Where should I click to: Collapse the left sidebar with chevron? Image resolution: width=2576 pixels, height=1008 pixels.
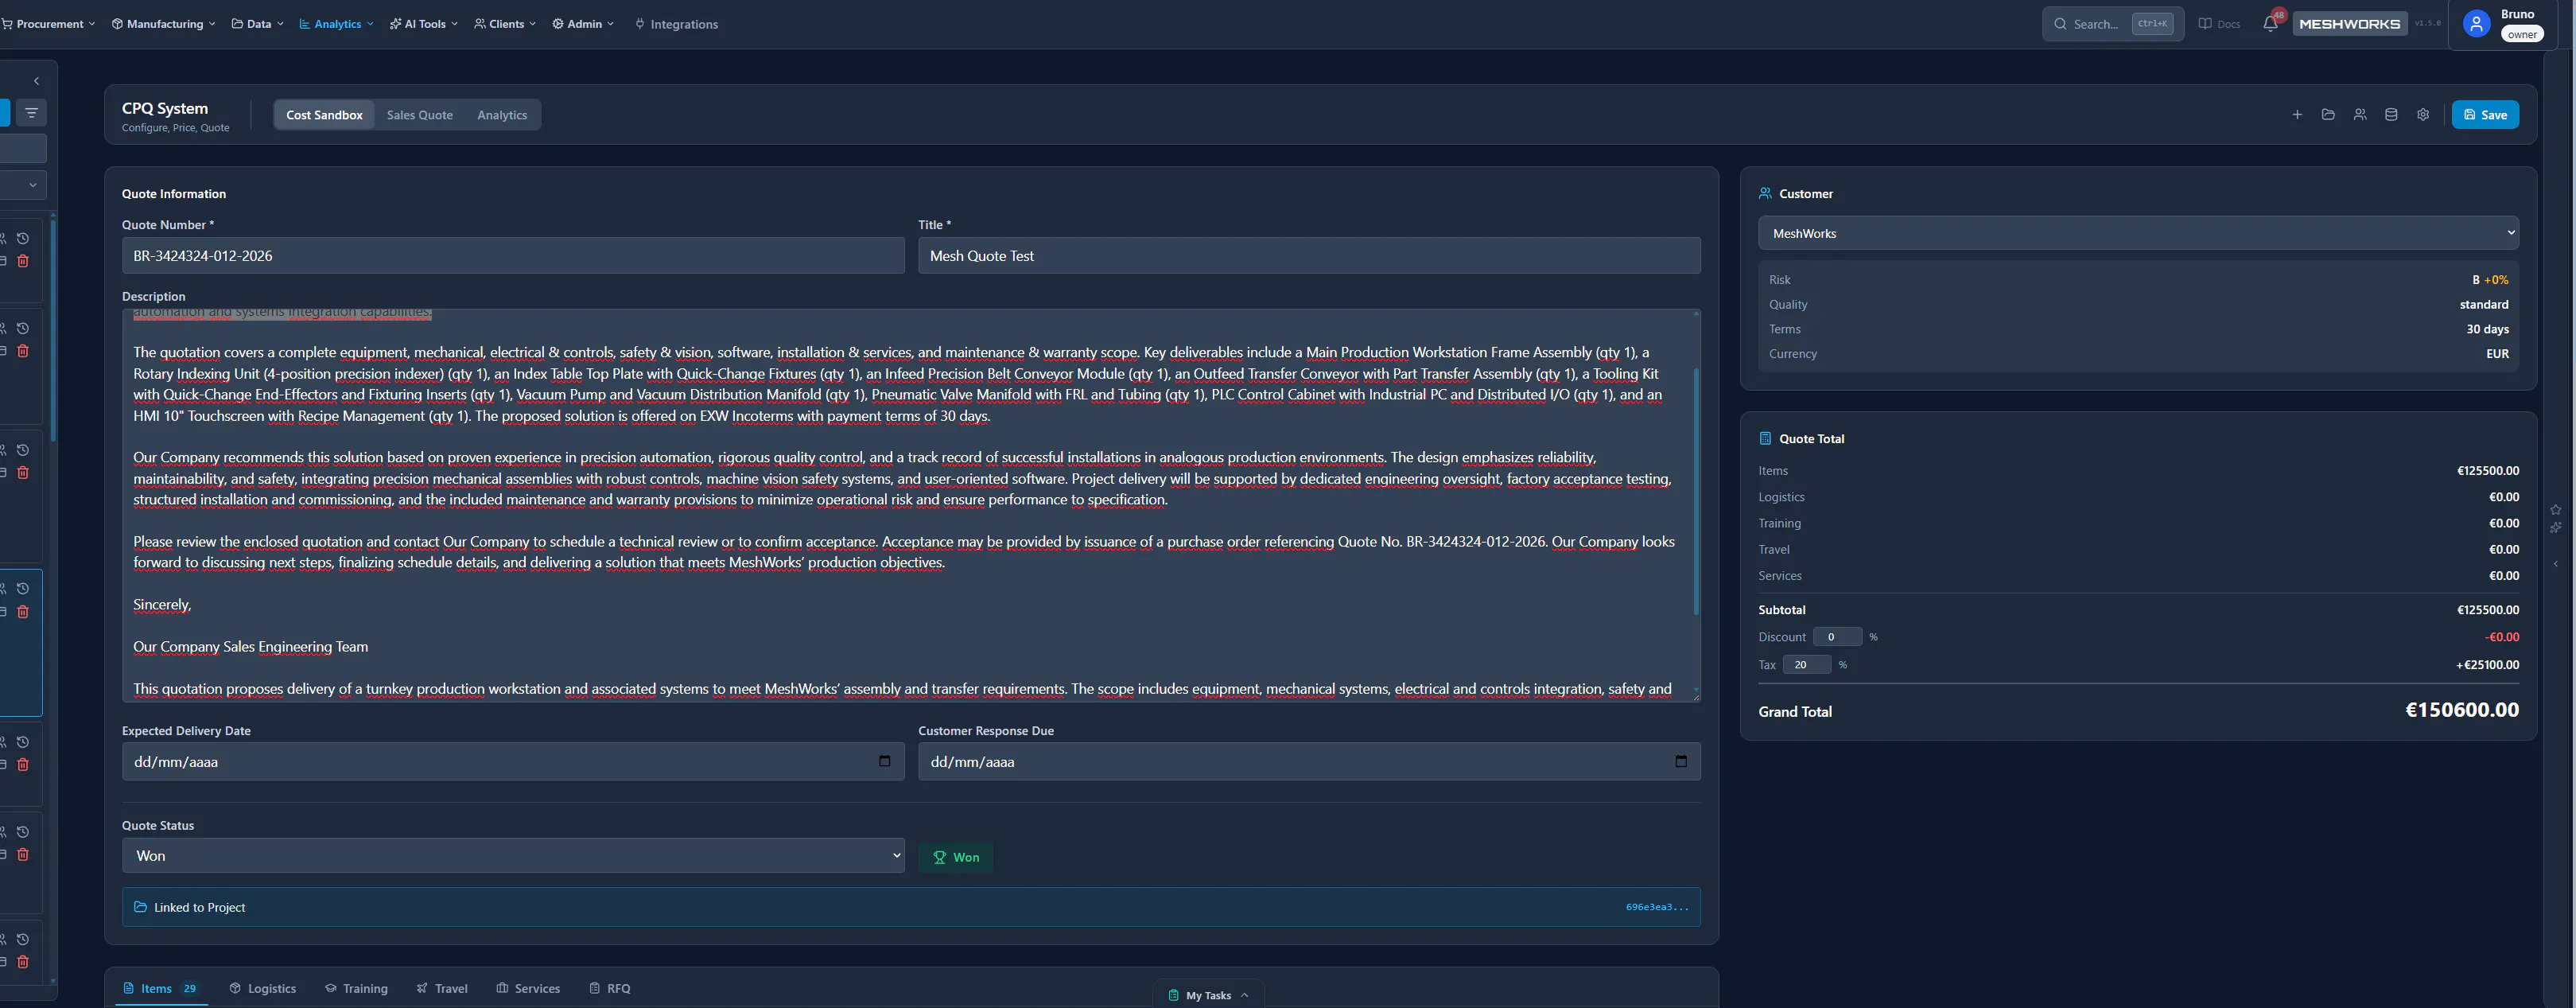(36, 81)
